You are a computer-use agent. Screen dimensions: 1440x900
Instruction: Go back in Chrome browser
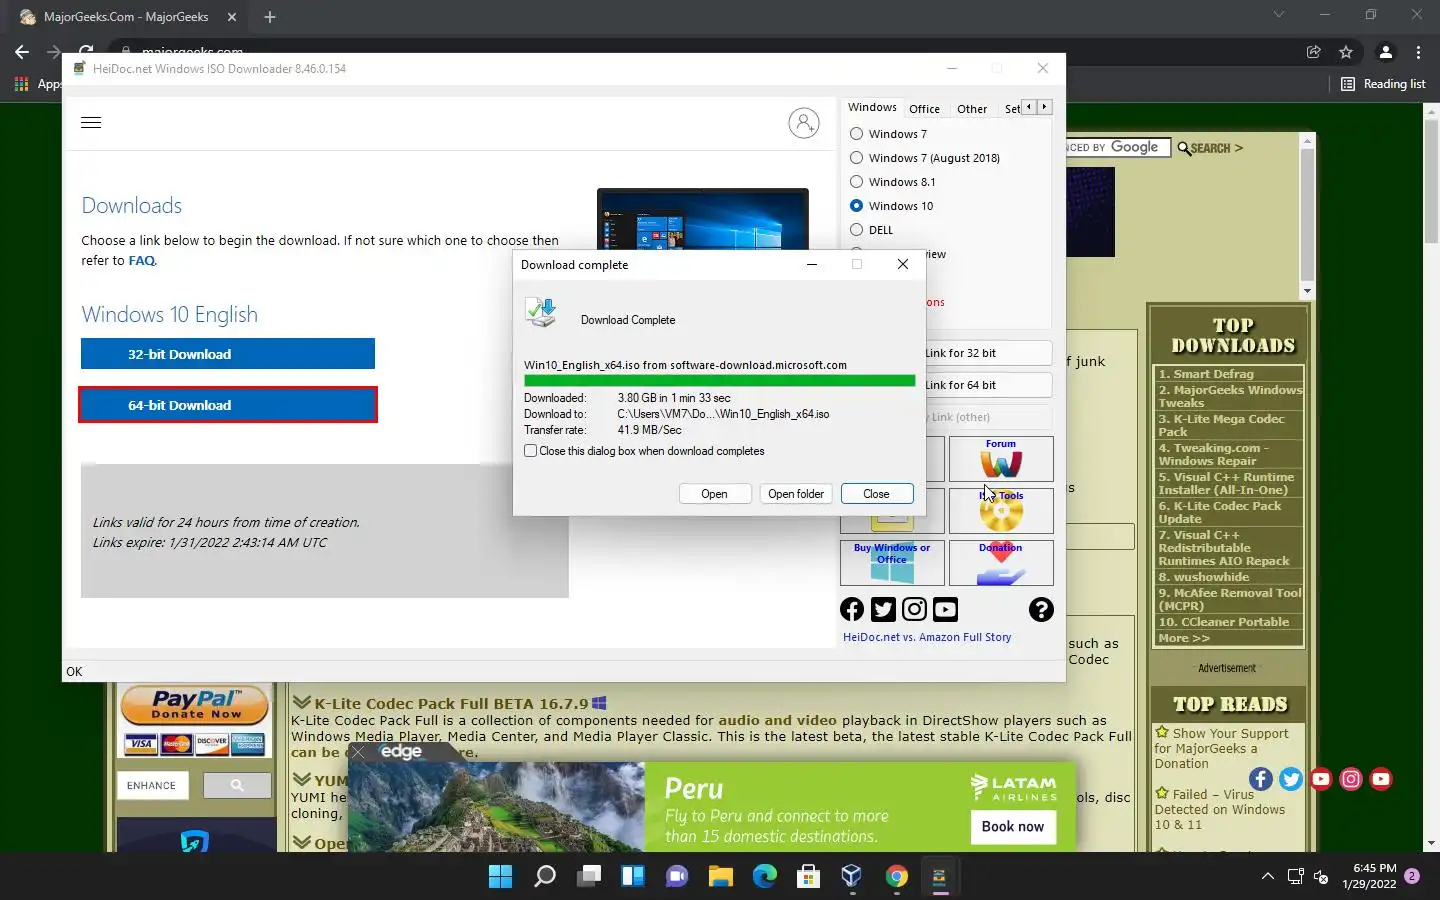tap(22, 52)
